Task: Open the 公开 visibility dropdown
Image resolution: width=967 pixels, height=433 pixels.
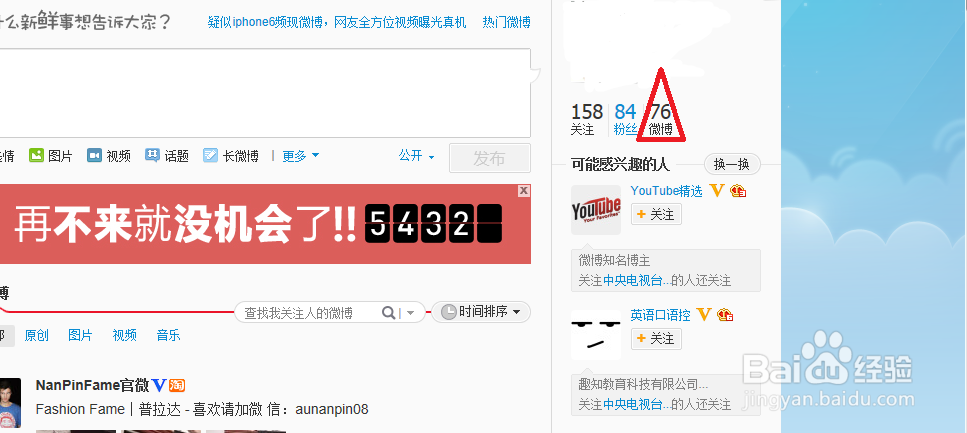Action: point(417,156)
